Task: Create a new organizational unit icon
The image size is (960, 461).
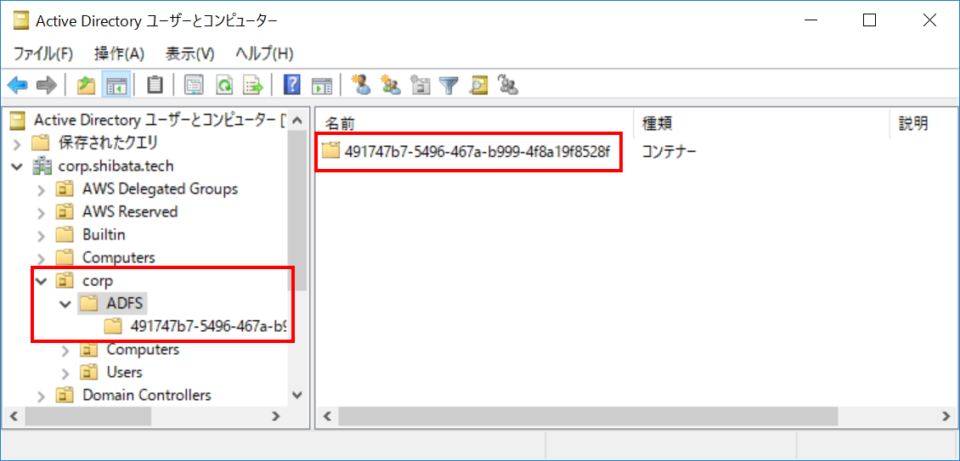Action: tap(420, 86)
